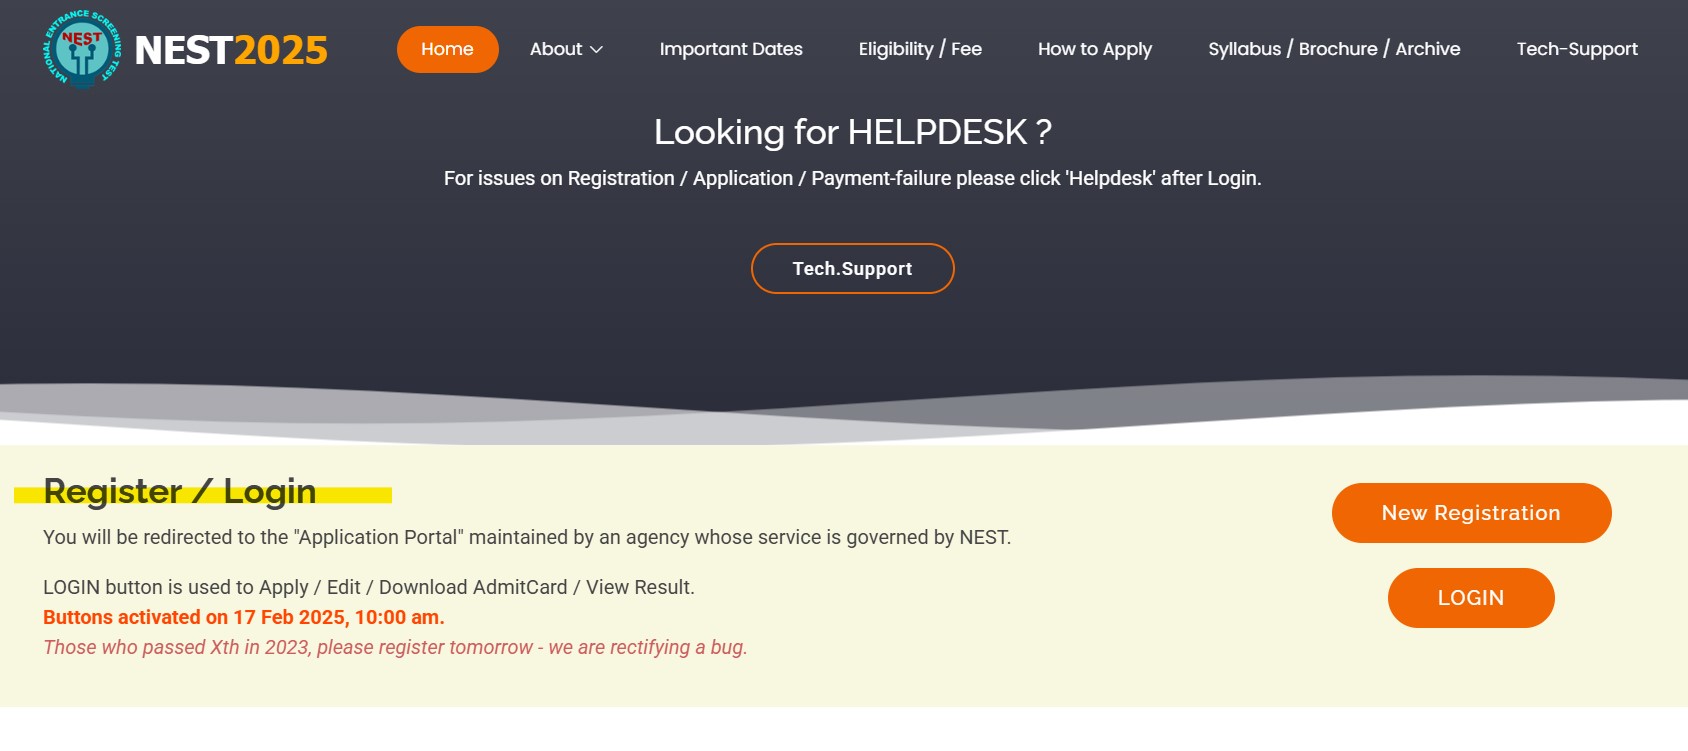Click Tech-Support in the top navigation

(1577, 49)
